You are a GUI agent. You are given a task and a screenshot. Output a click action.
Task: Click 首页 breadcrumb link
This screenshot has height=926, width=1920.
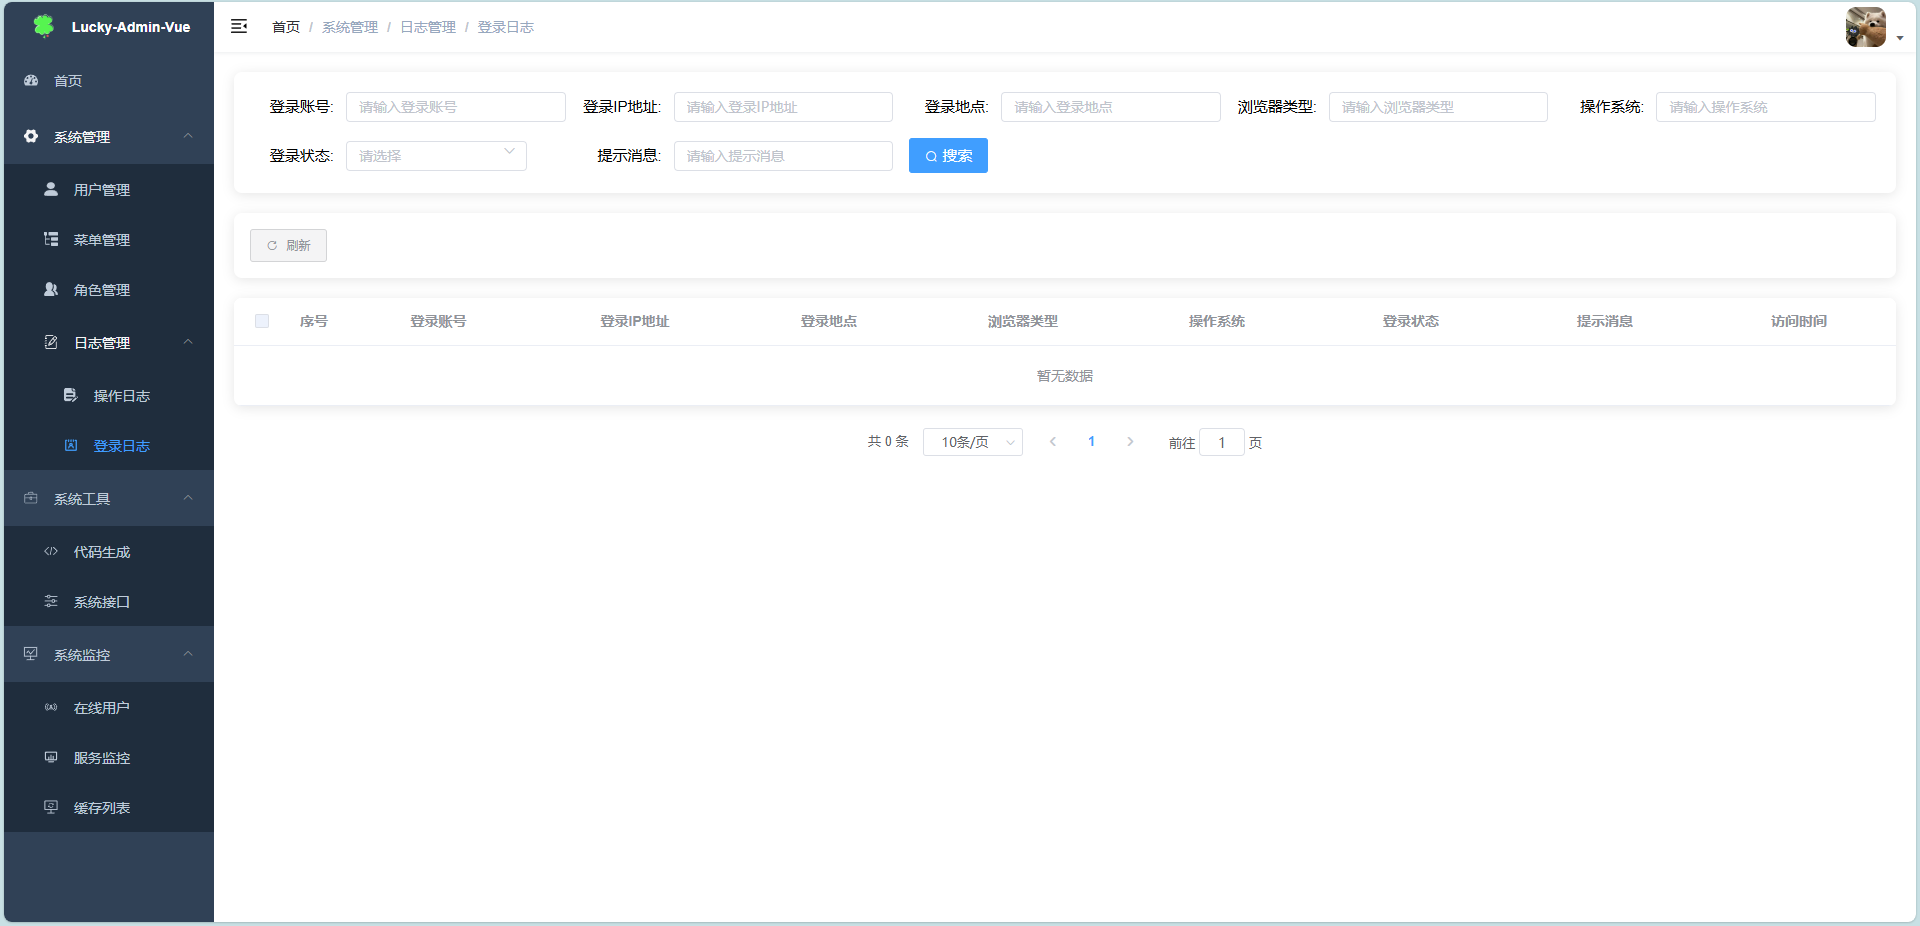pos(286,27)
